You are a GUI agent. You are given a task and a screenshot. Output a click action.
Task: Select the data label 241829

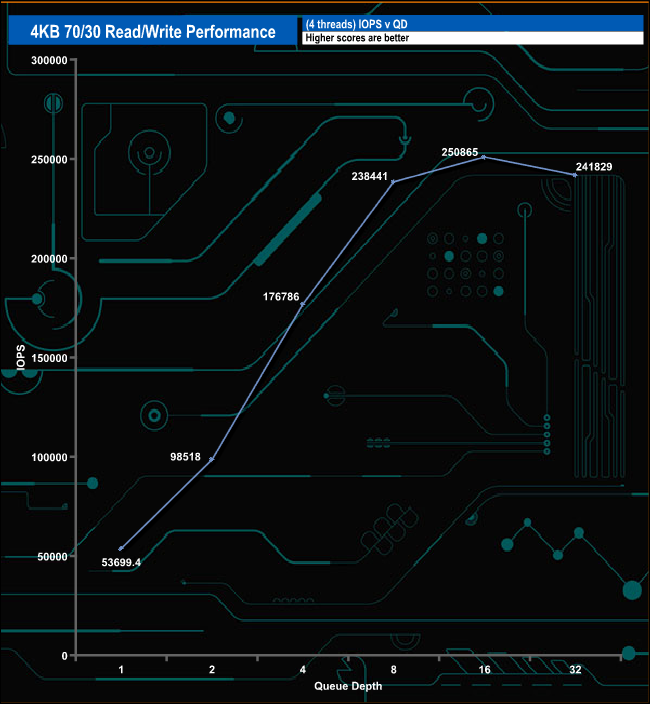(x=594, y=167)
